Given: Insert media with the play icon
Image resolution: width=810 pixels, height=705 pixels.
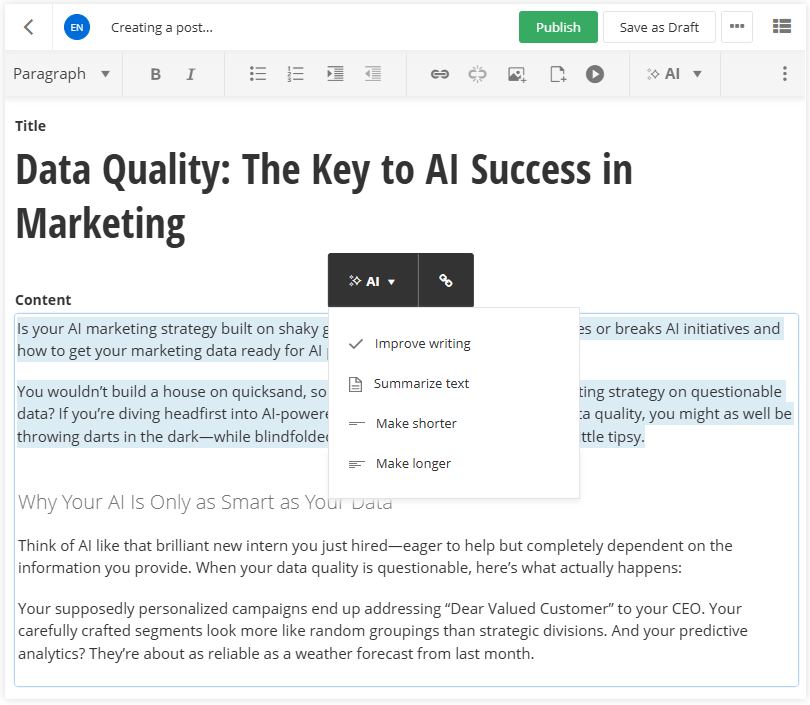Looking at the screenshot, I should coord(595,74).
